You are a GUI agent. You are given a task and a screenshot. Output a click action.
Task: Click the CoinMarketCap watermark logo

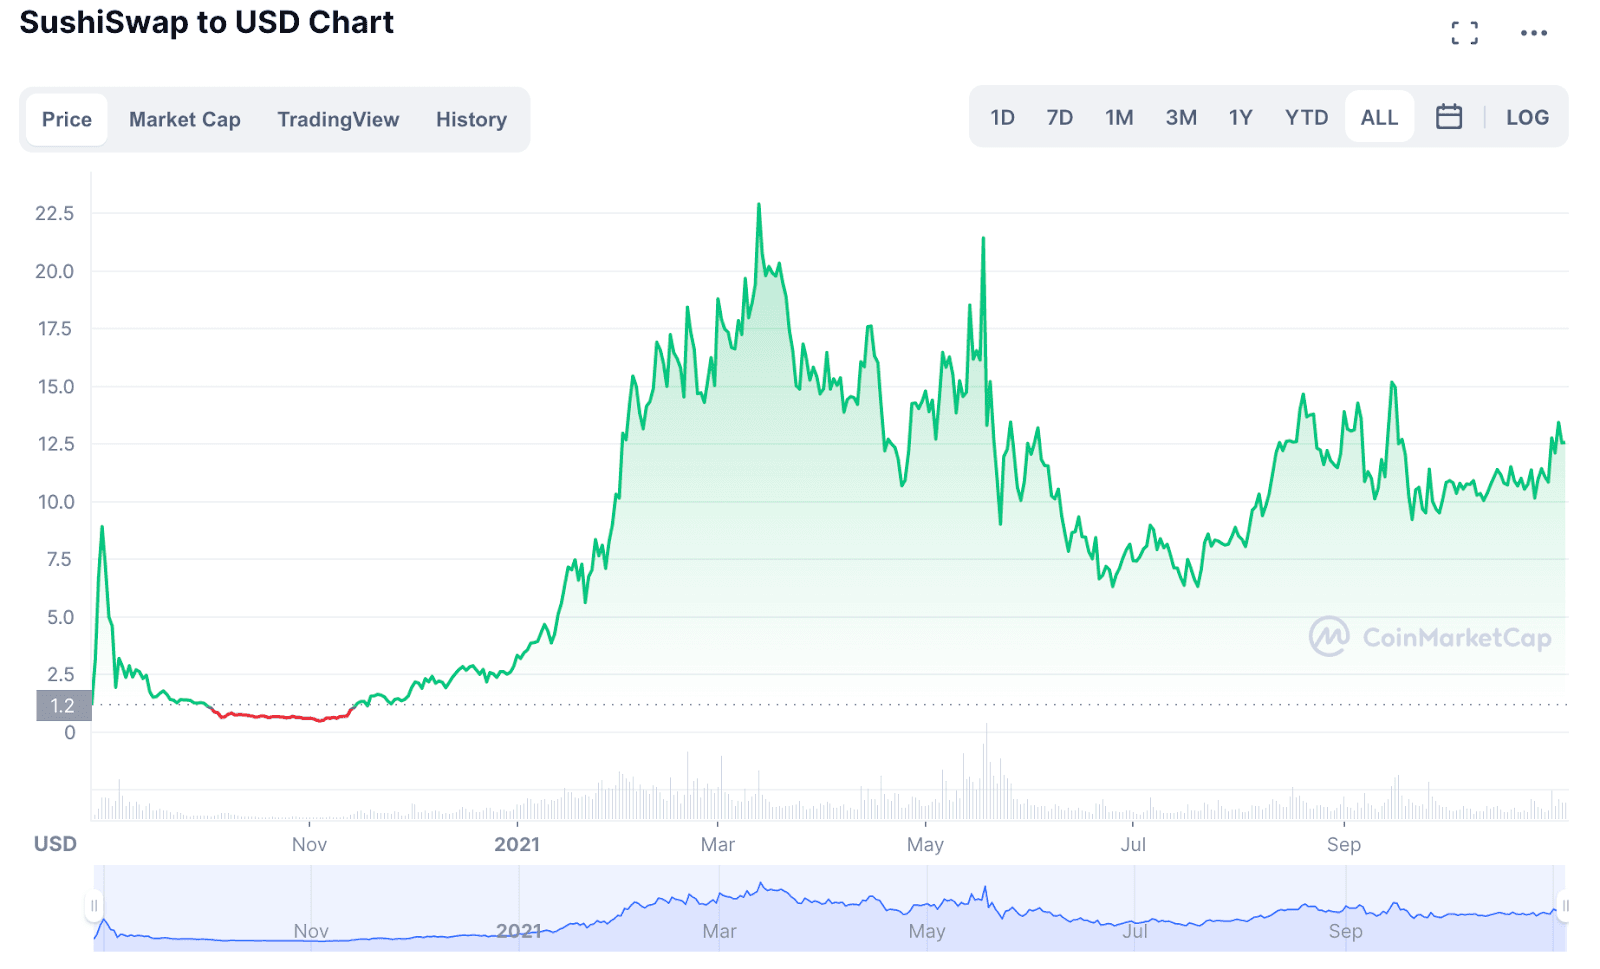pyautogui.click(x=1430, y=637)
